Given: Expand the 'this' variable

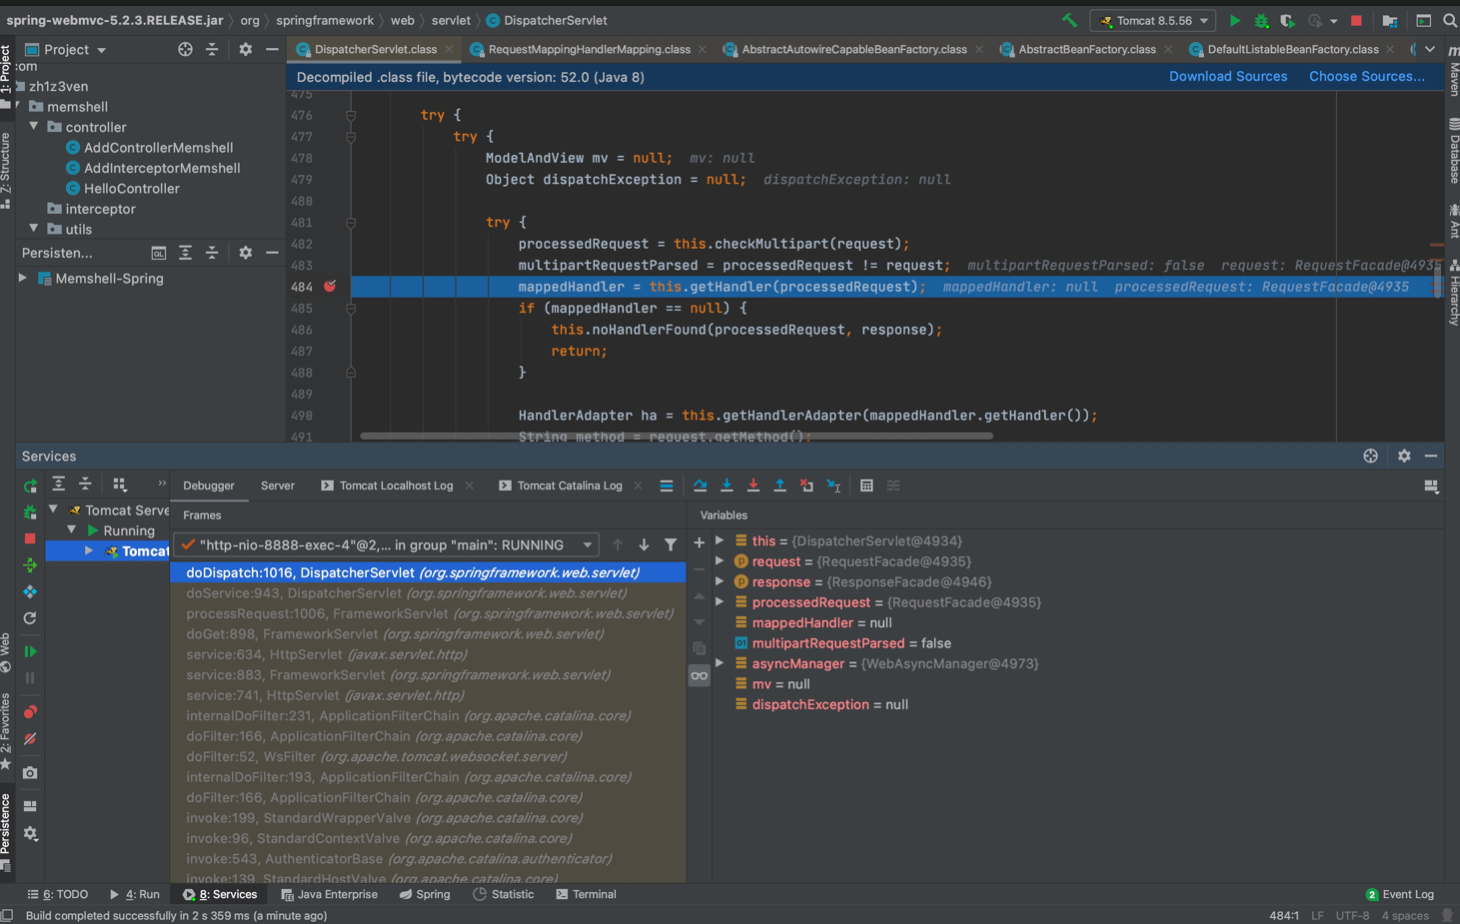Looking at the screenshot, I should point(719,541).
